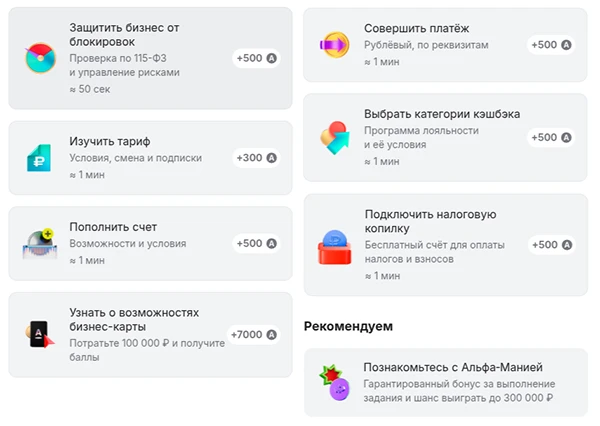
Task: Click the account top-up icon
Action: click(x=42, y=244)
